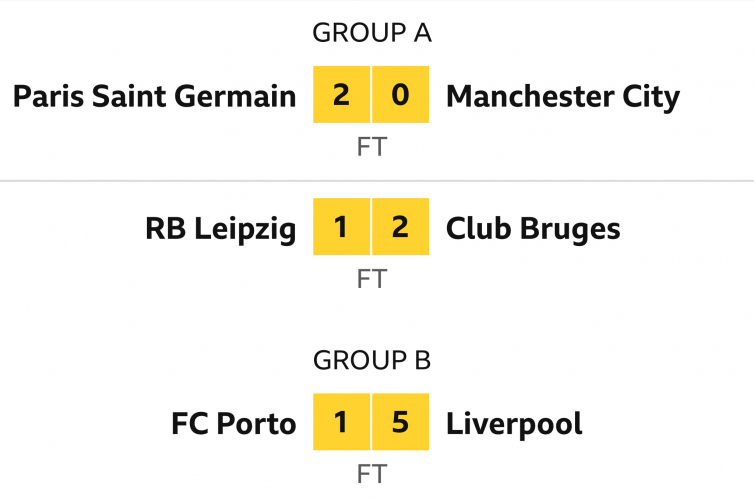Click FC Porto's score of 1
The image size is (754, 500).
click(341, 422)
